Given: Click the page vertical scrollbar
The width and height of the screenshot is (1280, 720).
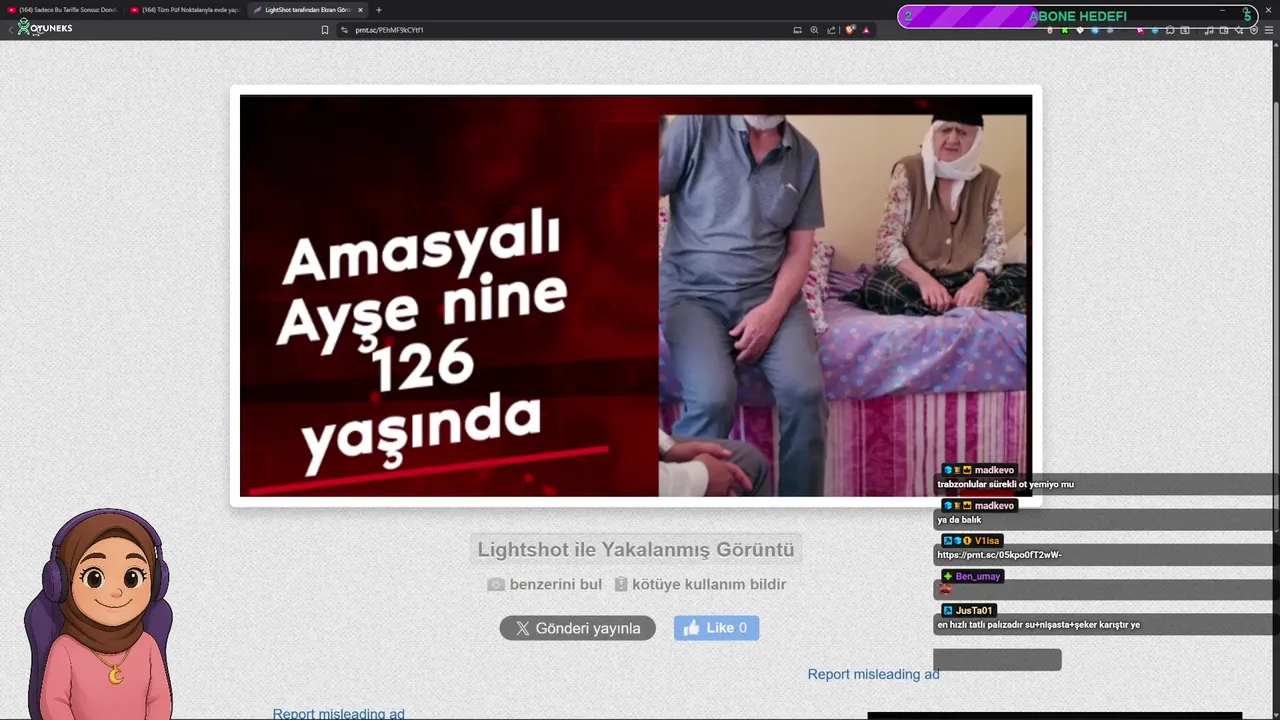Looking at the screenshot, I should click(1275, 380).
